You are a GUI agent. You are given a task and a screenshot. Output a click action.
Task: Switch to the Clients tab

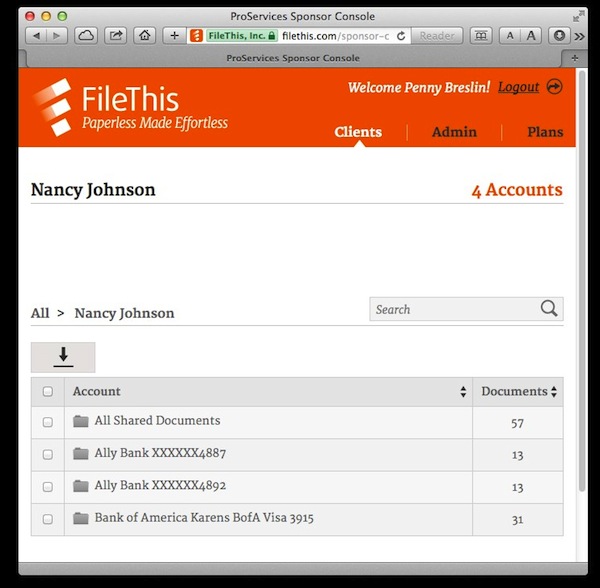click(358, 132)
